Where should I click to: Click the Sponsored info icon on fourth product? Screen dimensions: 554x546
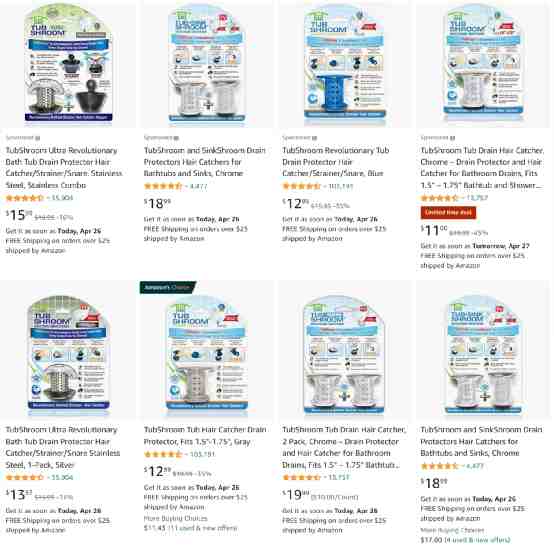453,138
